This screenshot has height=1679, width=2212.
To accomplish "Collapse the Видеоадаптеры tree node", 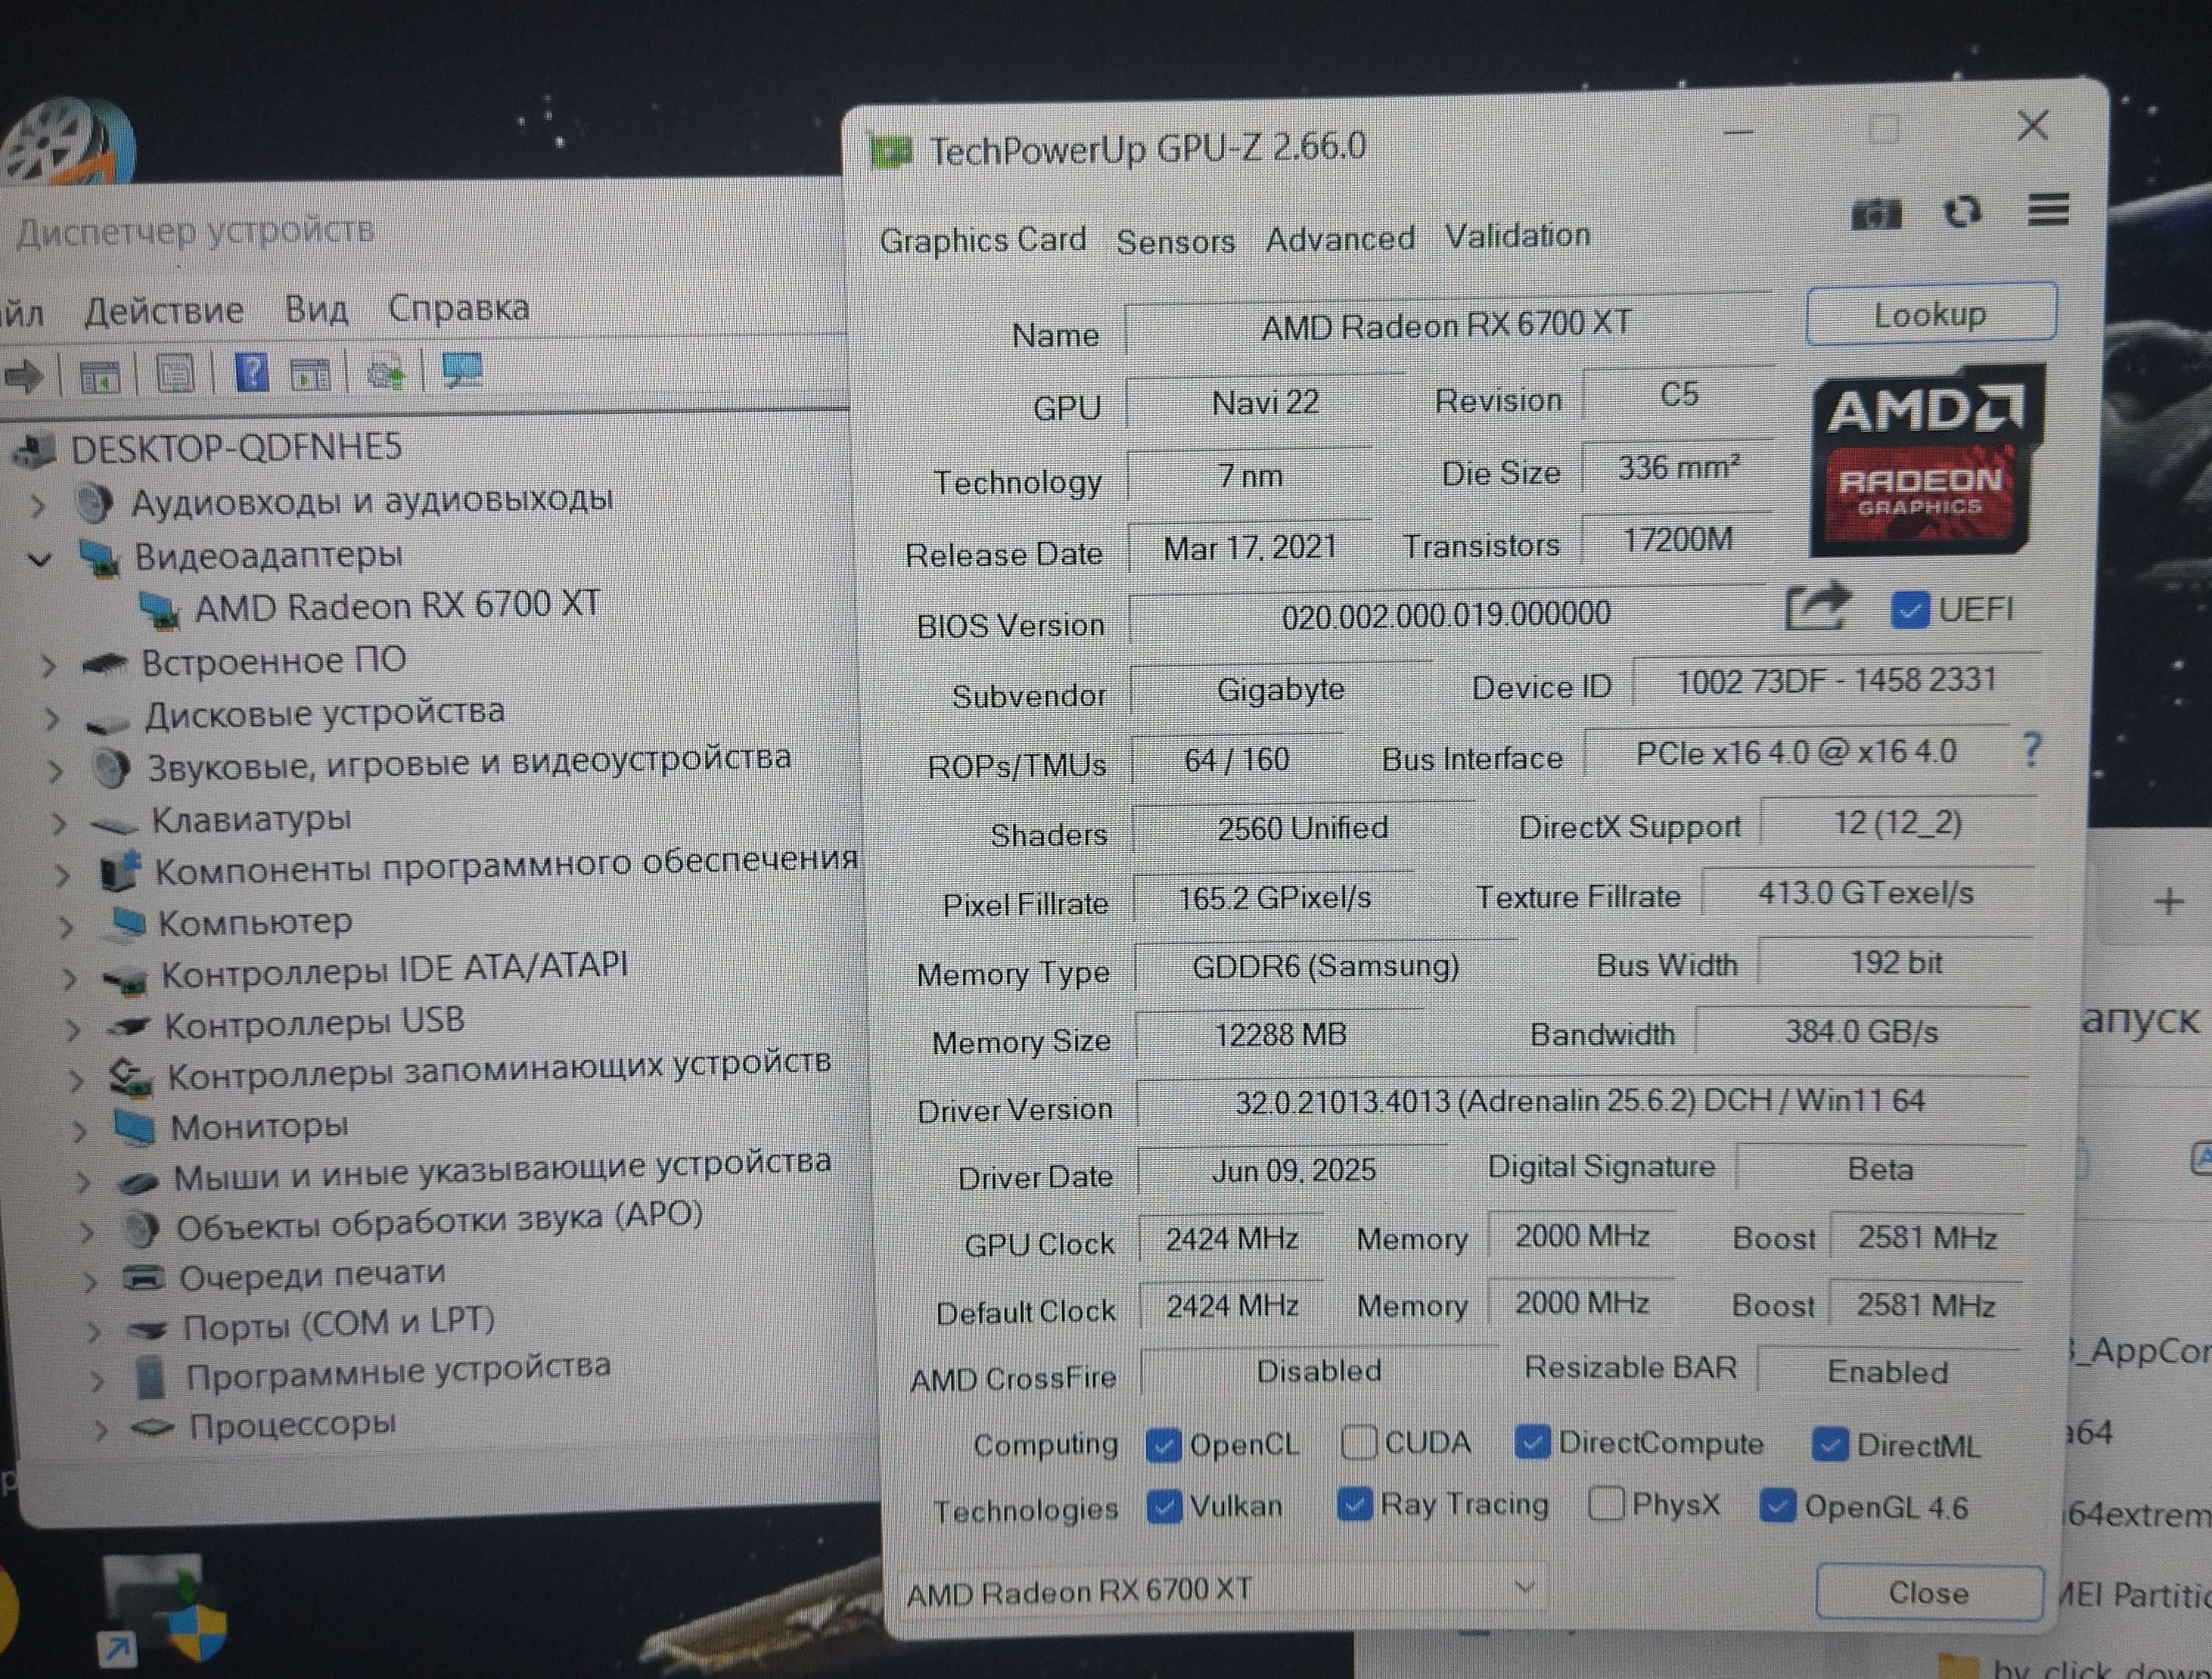I will pos(40,559).
